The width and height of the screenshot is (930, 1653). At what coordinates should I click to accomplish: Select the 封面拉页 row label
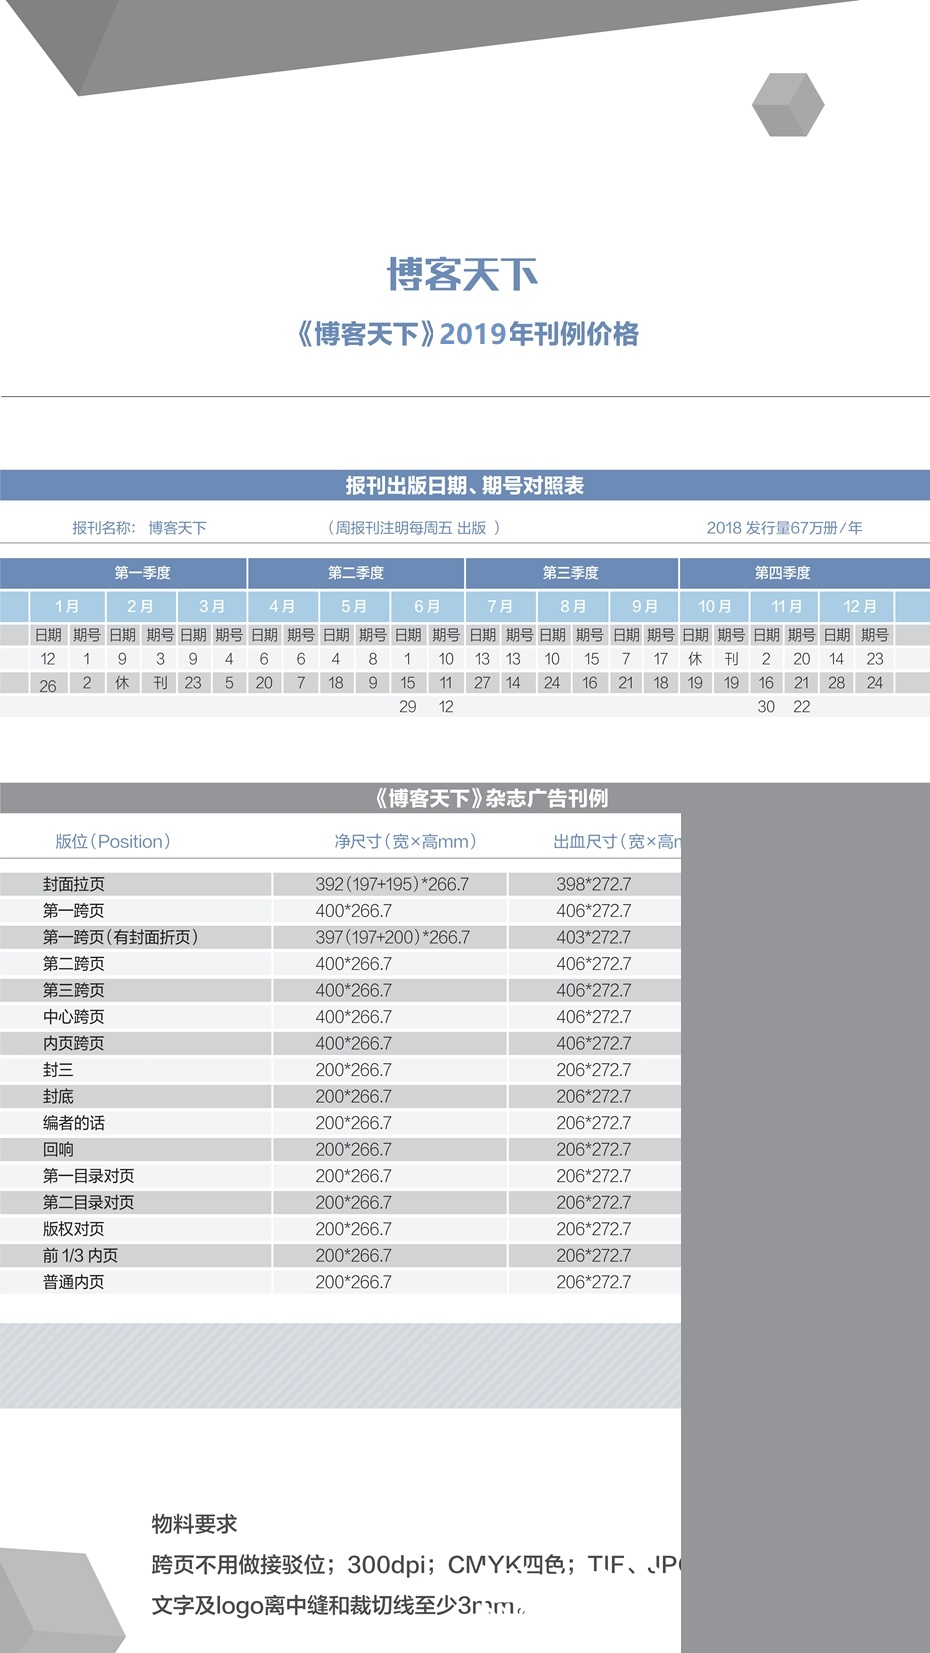(x=74, y=884)
